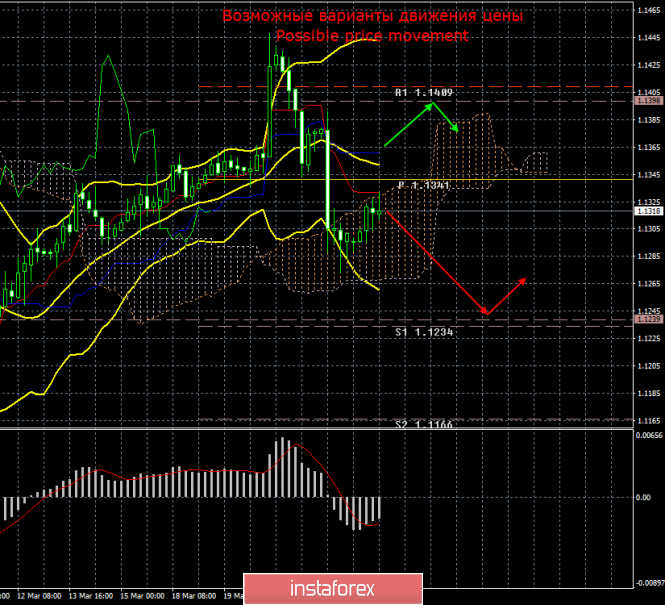The height and width of the screenshot is (605, 665).
Task: Select the 15 Mar 00:00 time label
Action: (142, 595)
